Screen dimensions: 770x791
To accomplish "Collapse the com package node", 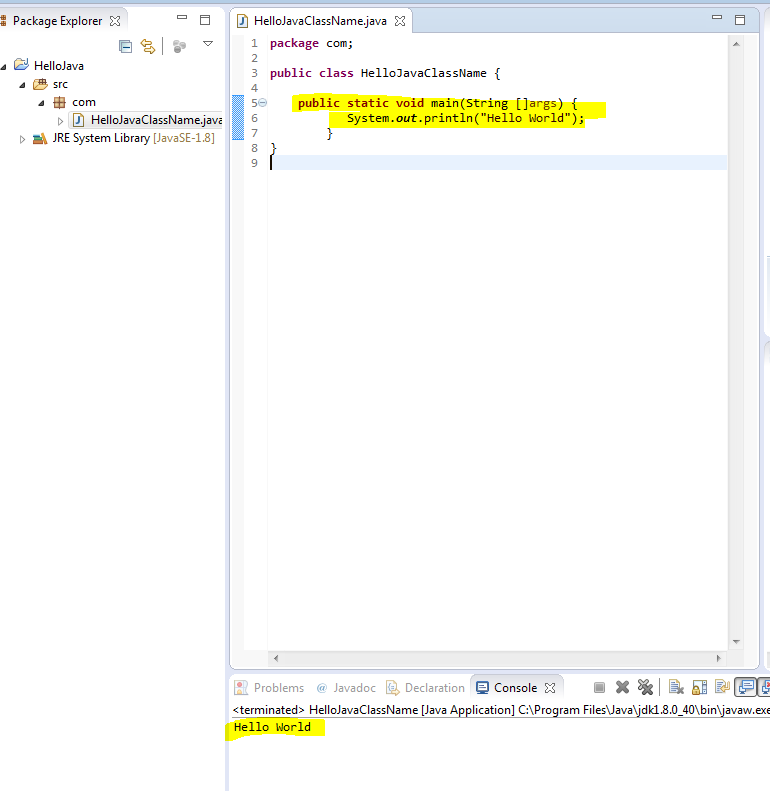I will click(x=41, y=103).
